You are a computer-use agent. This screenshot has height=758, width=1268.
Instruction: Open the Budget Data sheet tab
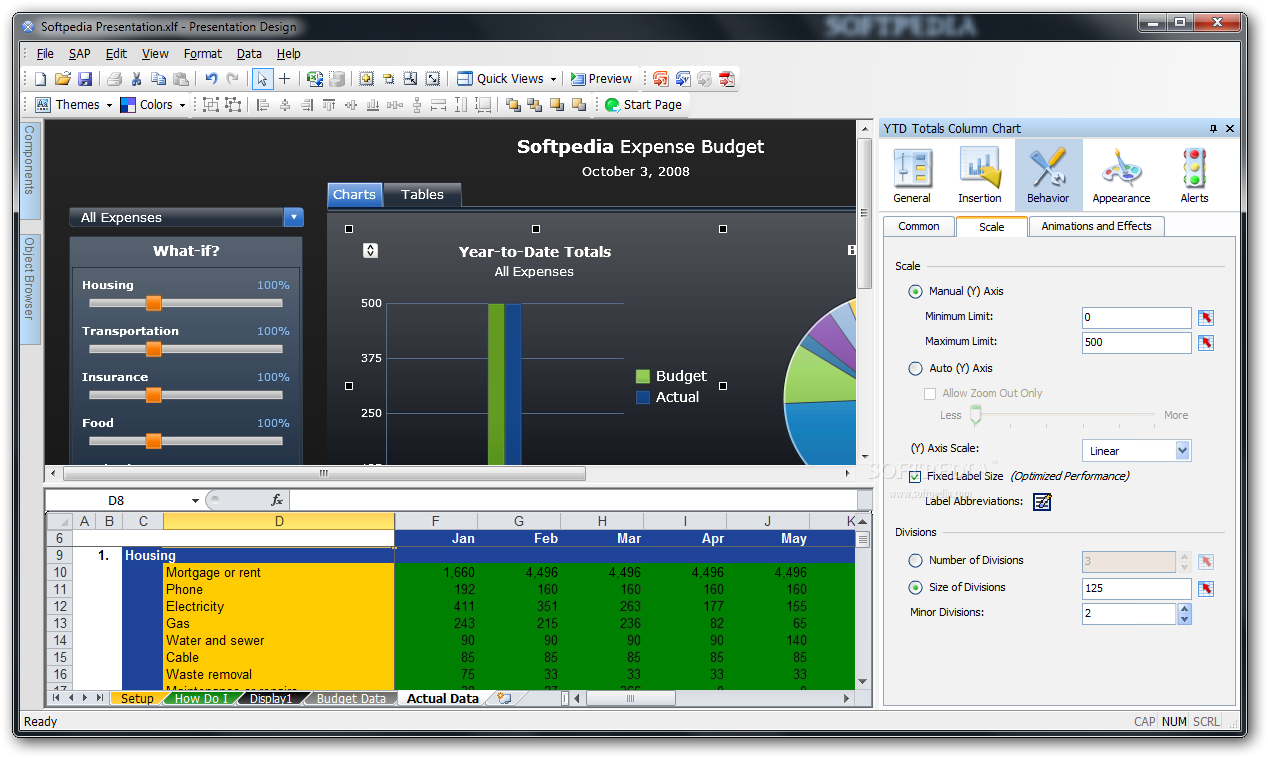tap(351, 699)
